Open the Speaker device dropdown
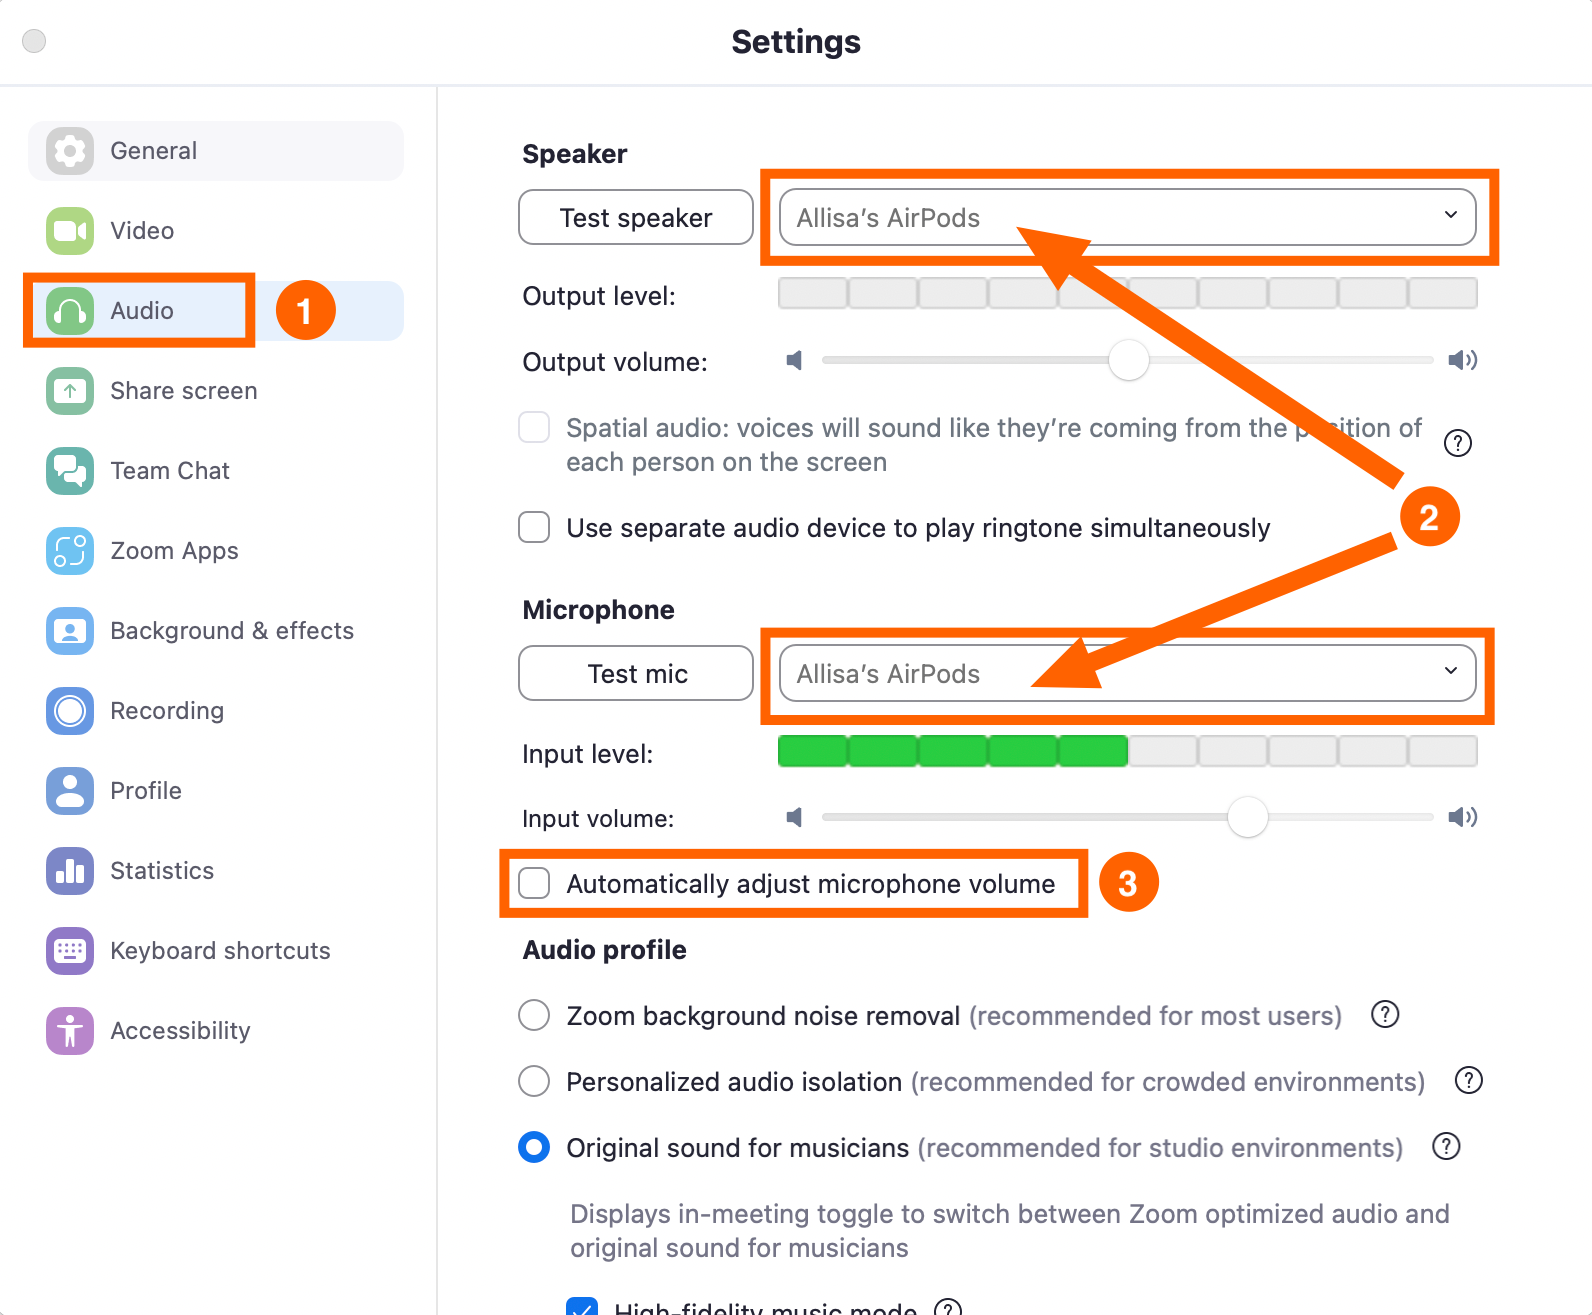The height and width of the screenshot is (1315, 1592). (1128, 217)
